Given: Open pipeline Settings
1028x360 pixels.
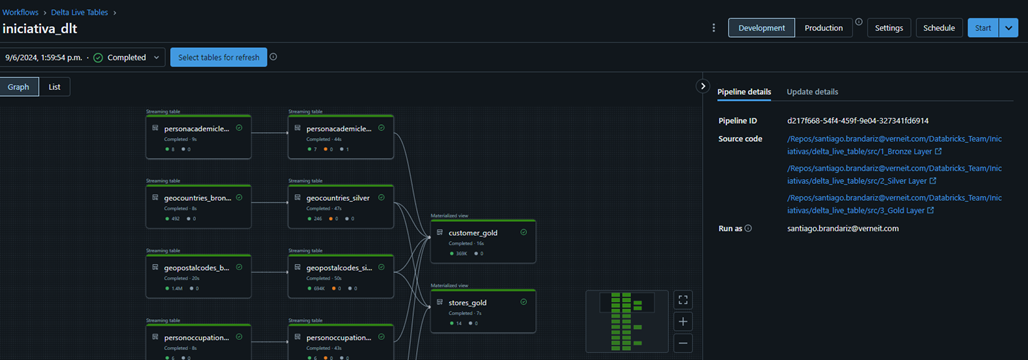Looking at the screenshot, I should click(x=889, y=28).
